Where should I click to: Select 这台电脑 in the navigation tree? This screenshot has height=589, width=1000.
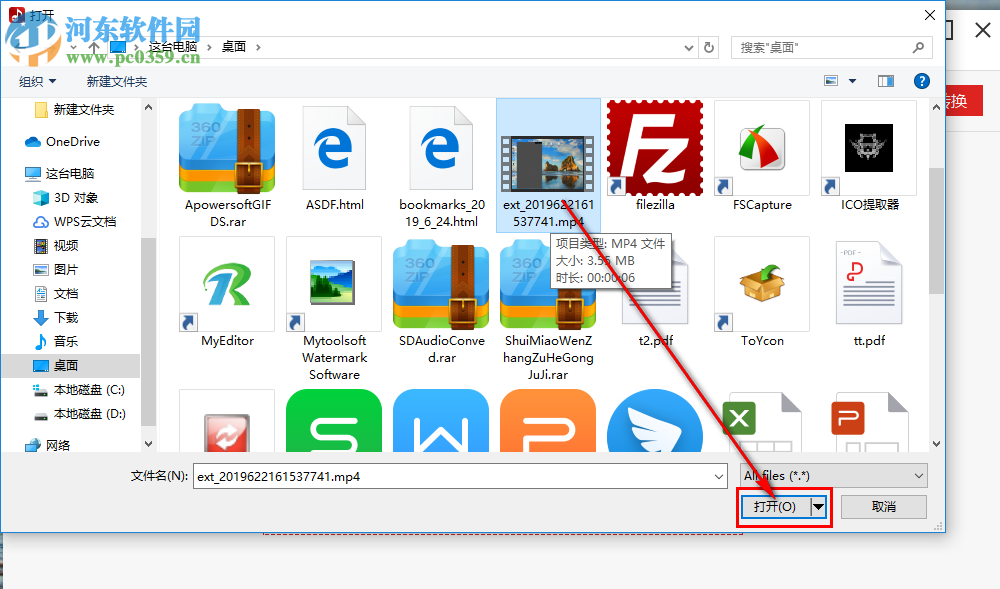[x=69, y=173]
